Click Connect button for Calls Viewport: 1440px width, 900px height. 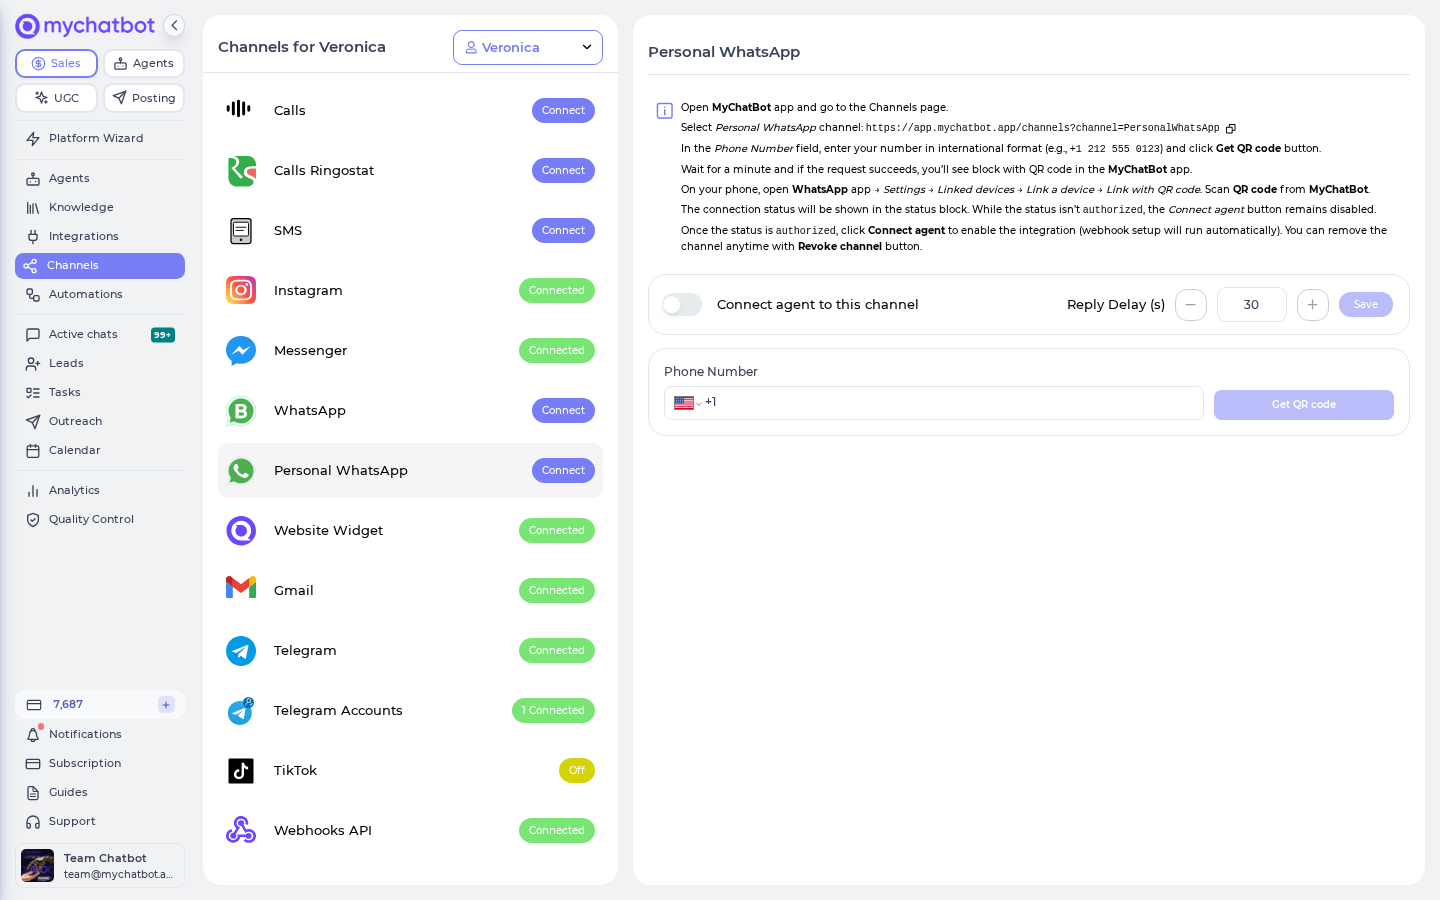[563, 111]
